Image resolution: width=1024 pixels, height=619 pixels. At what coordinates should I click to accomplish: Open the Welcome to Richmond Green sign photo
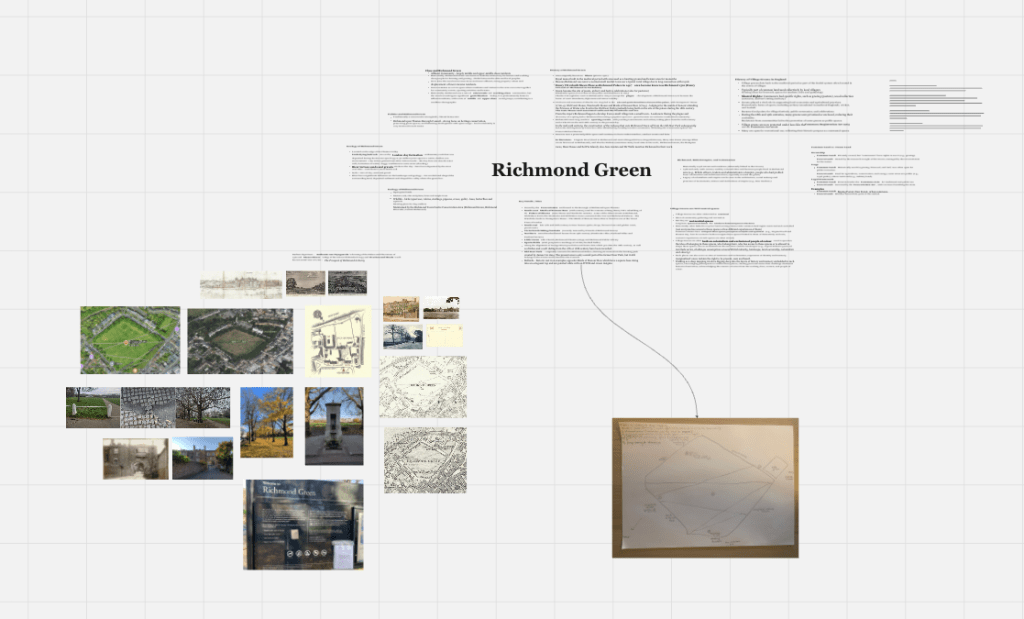coord(303,524)
